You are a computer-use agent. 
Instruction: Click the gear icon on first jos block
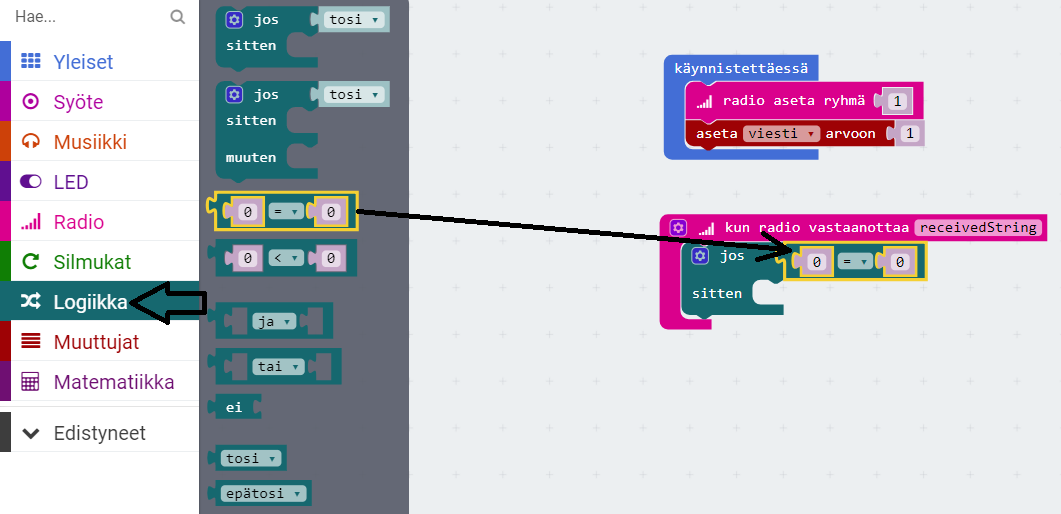pyautogui.click(x=234, y=20)
